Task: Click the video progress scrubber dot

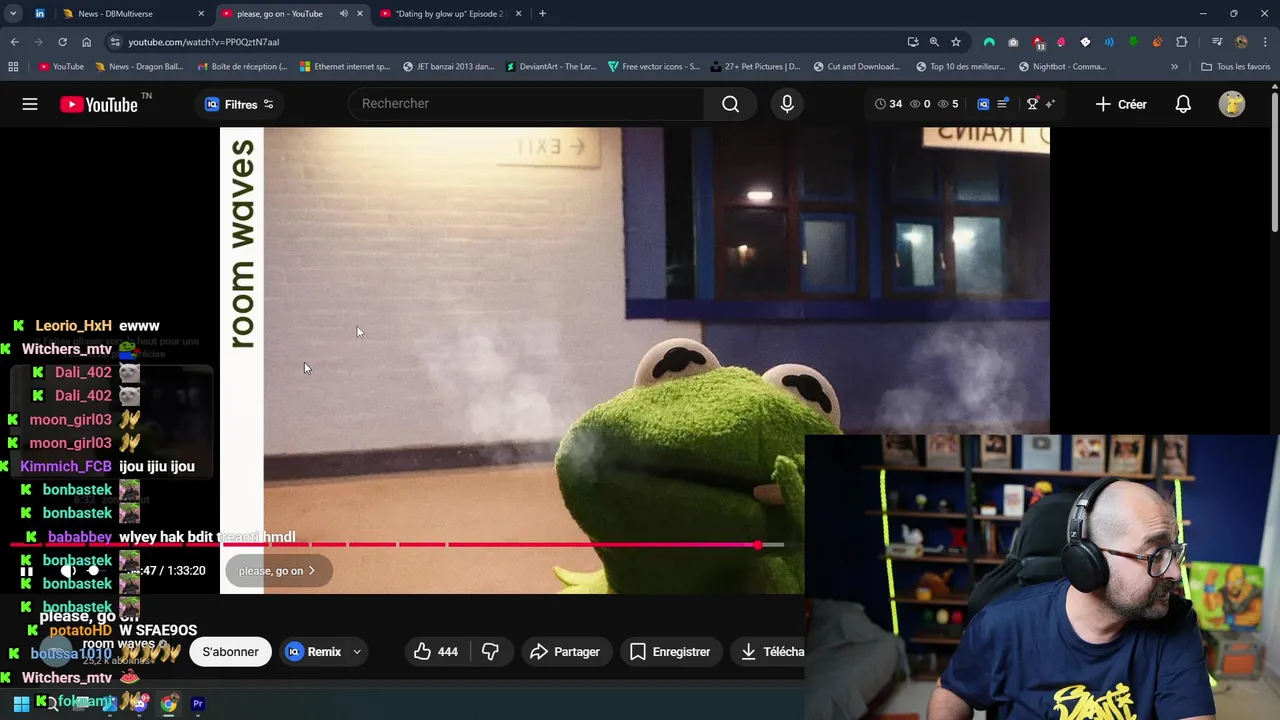Action: coord(758,545)
